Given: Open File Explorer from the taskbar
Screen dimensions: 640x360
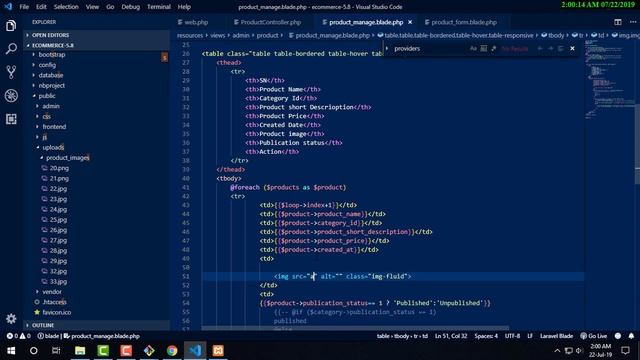Looking at the screenshot, I should pyautogui.click(x=80, y=351).
